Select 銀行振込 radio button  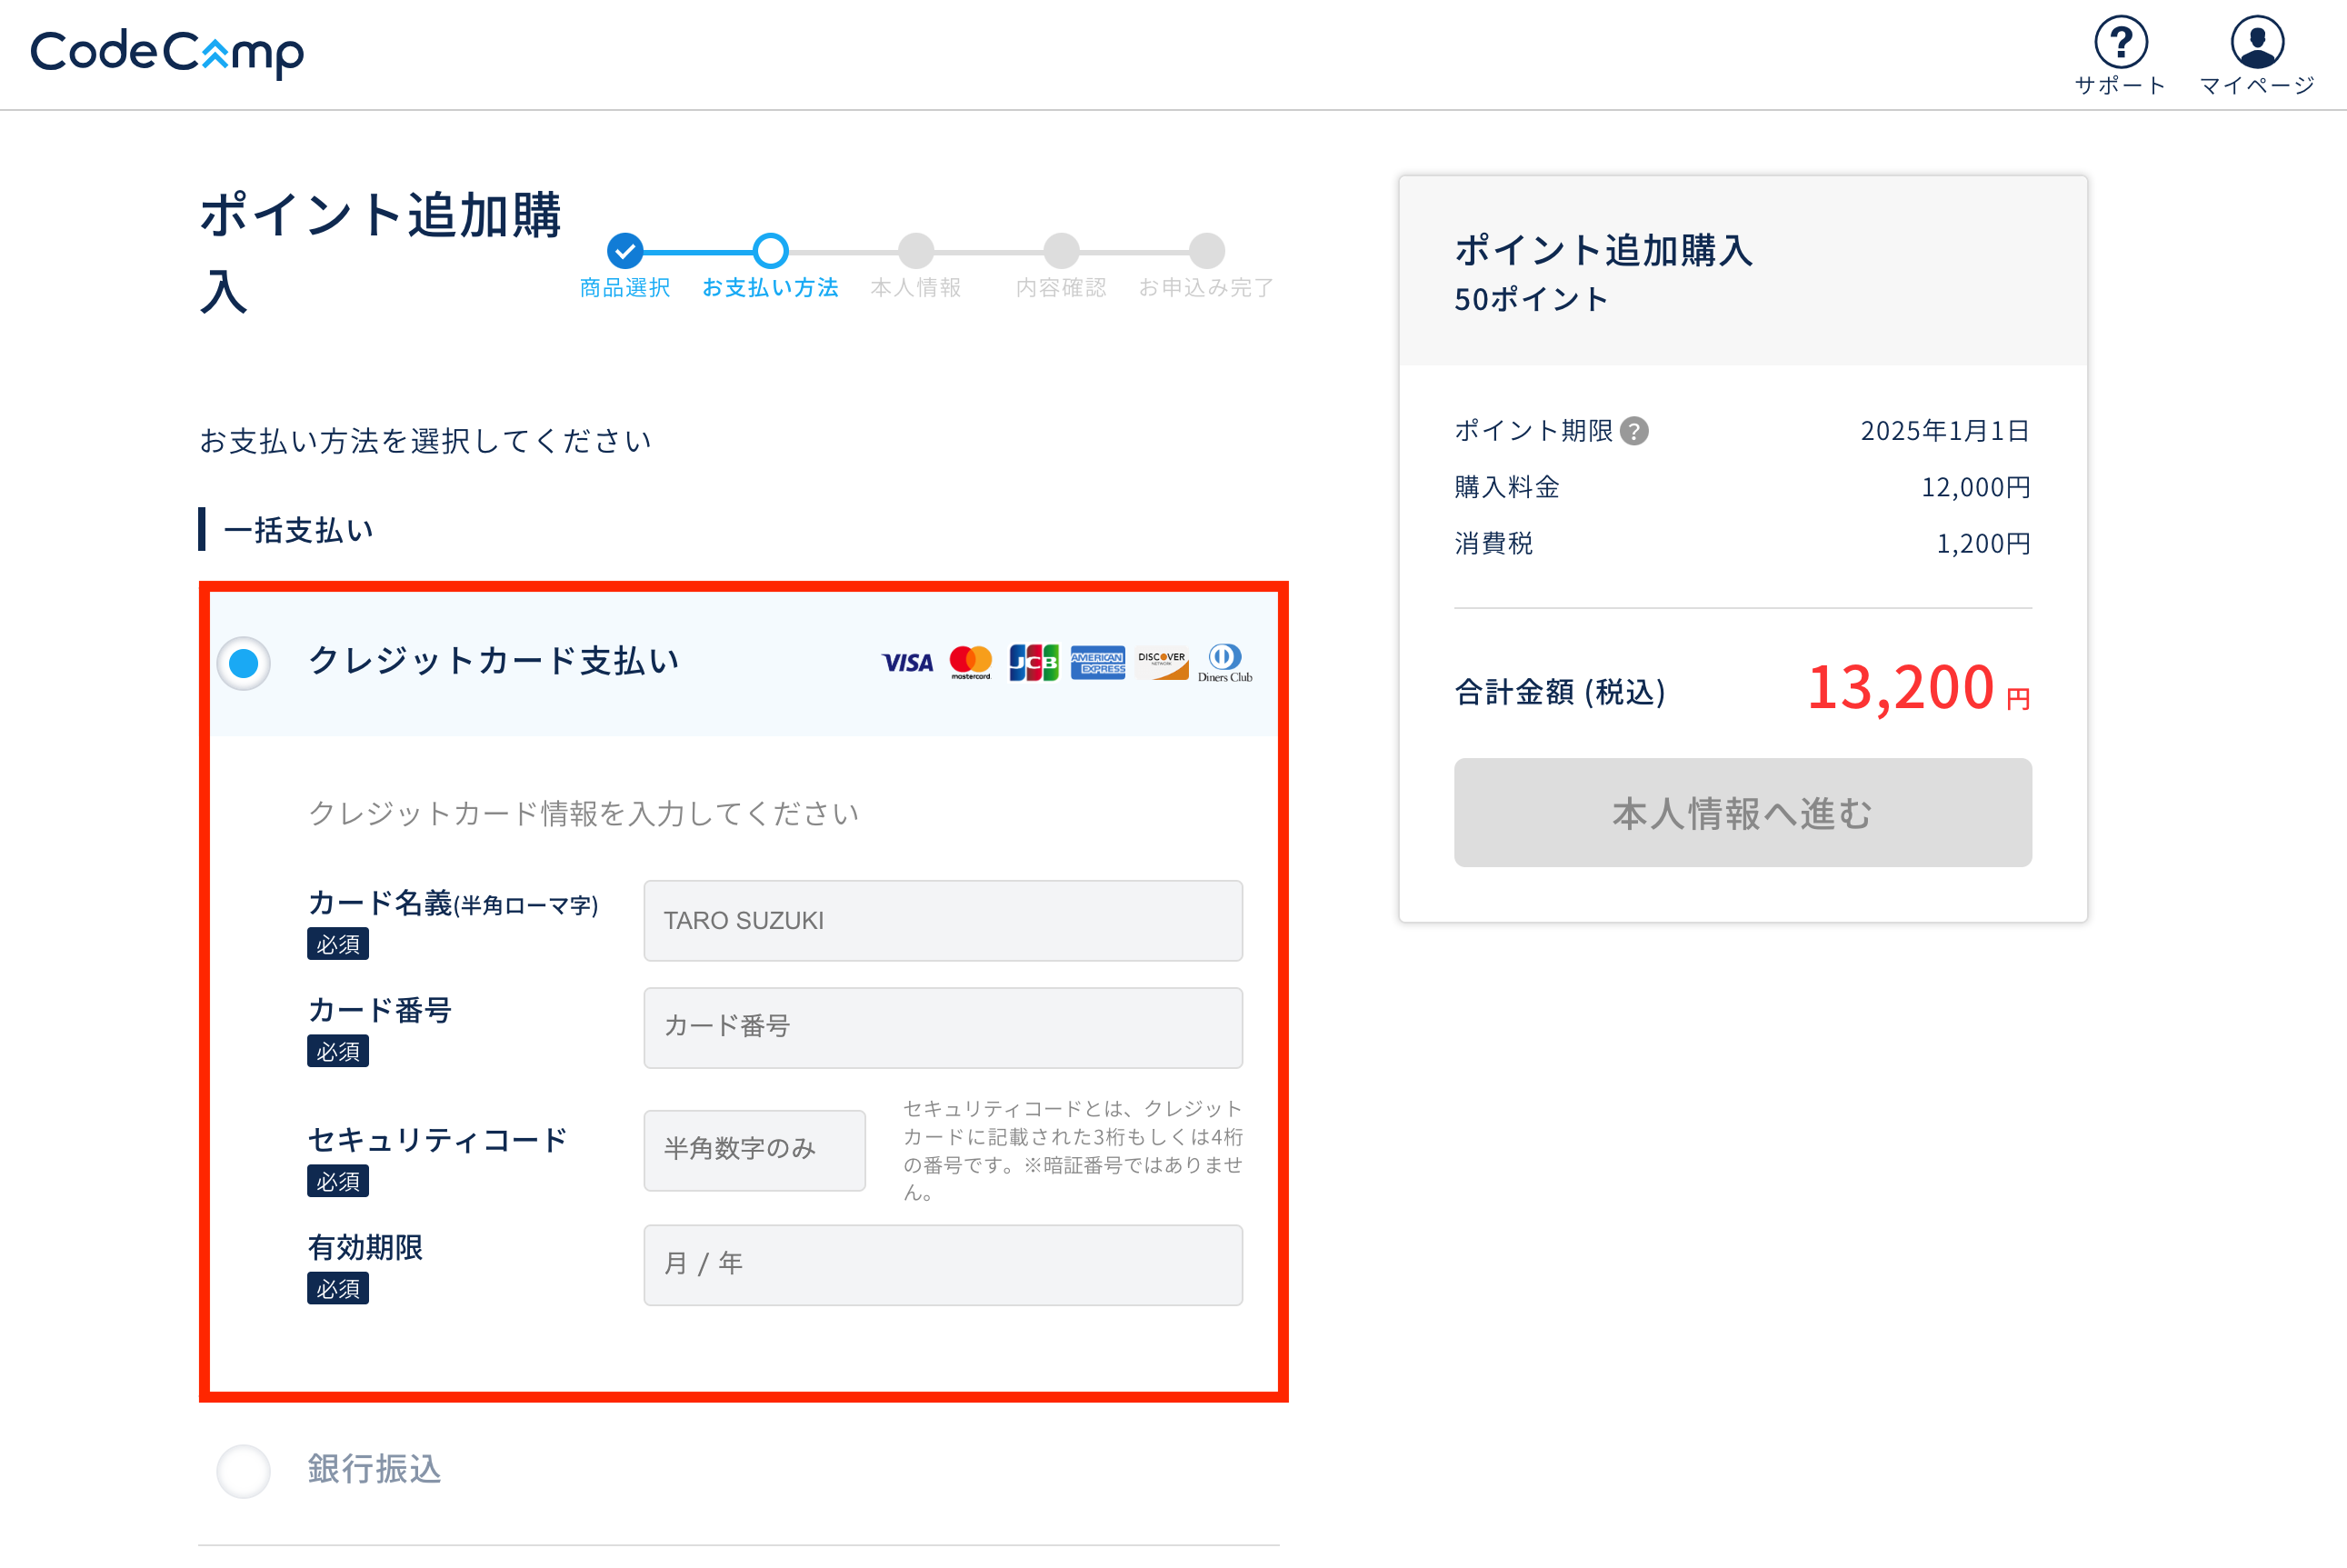[x=244, y=1470]
